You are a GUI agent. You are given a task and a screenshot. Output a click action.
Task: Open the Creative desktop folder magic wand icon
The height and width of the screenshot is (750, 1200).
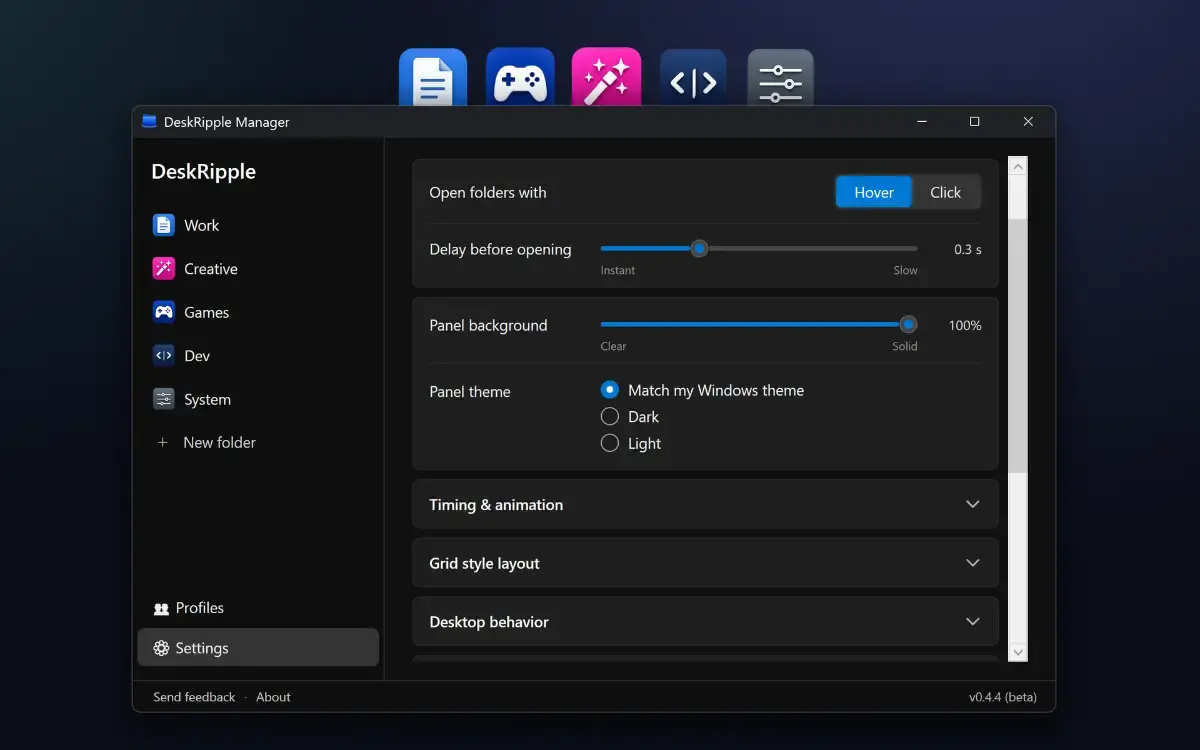pyautogui.click(x=606, y=78)
